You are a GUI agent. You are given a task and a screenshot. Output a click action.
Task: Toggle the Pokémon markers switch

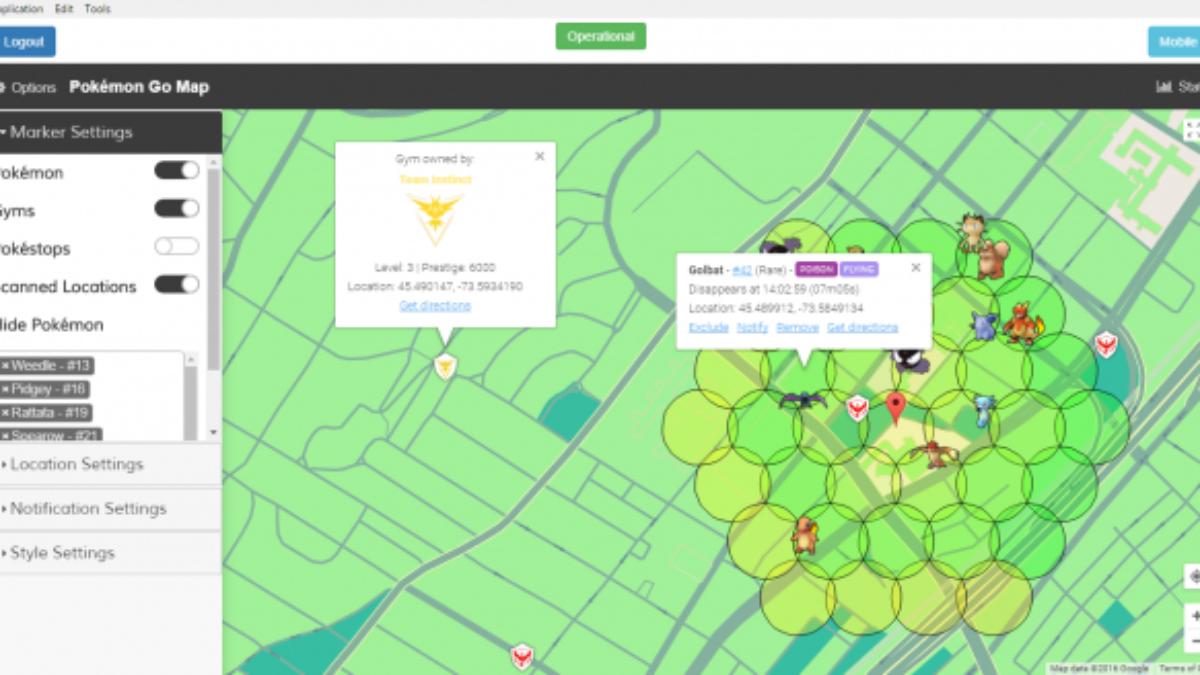tap(176, 170)
